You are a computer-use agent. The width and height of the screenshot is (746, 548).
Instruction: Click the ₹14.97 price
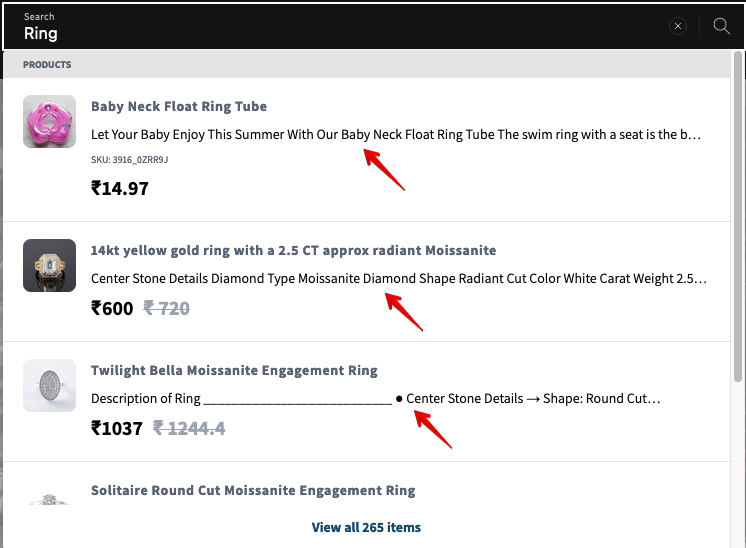click(x=120, y=188)
